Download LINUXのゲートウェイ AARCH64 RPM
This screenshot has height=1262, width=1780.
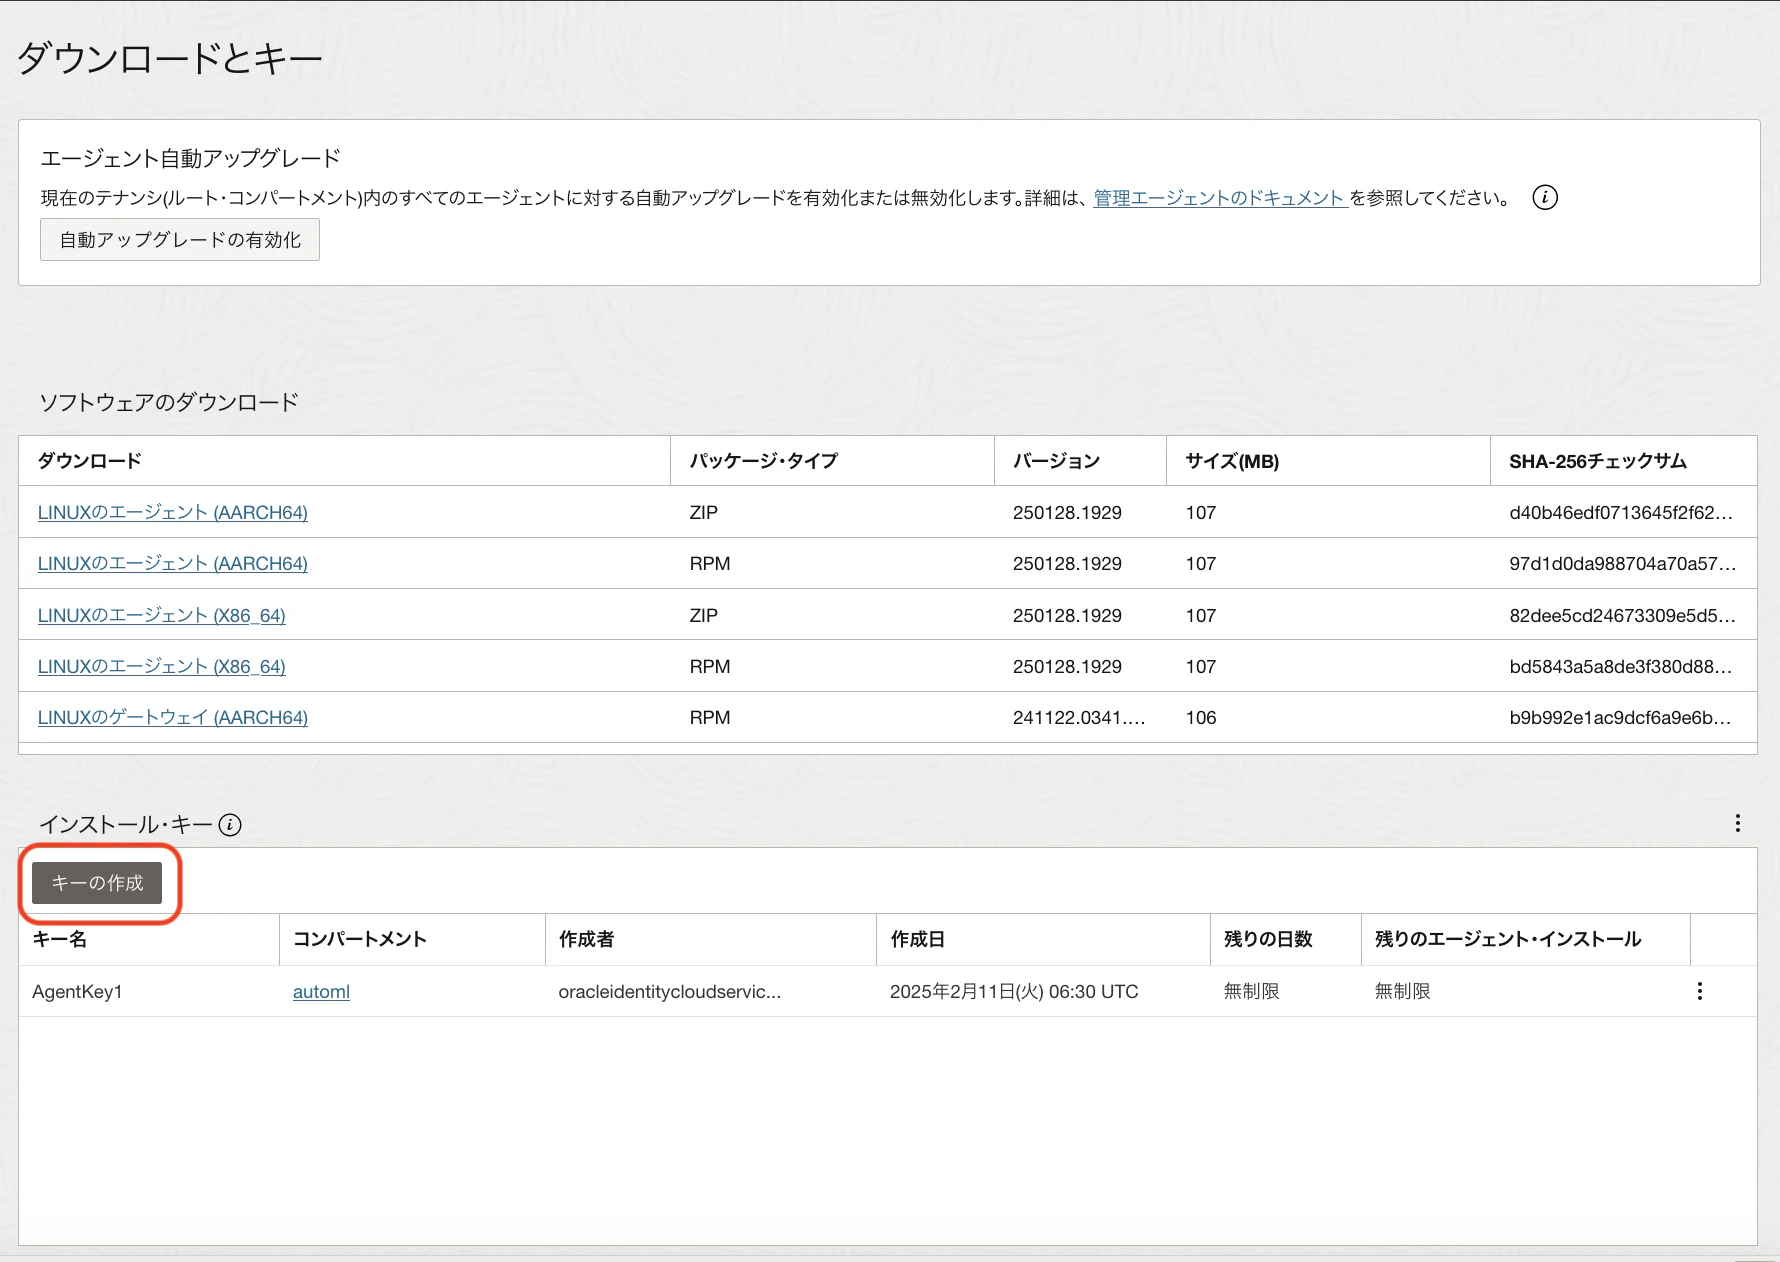[x=173, y=717]
